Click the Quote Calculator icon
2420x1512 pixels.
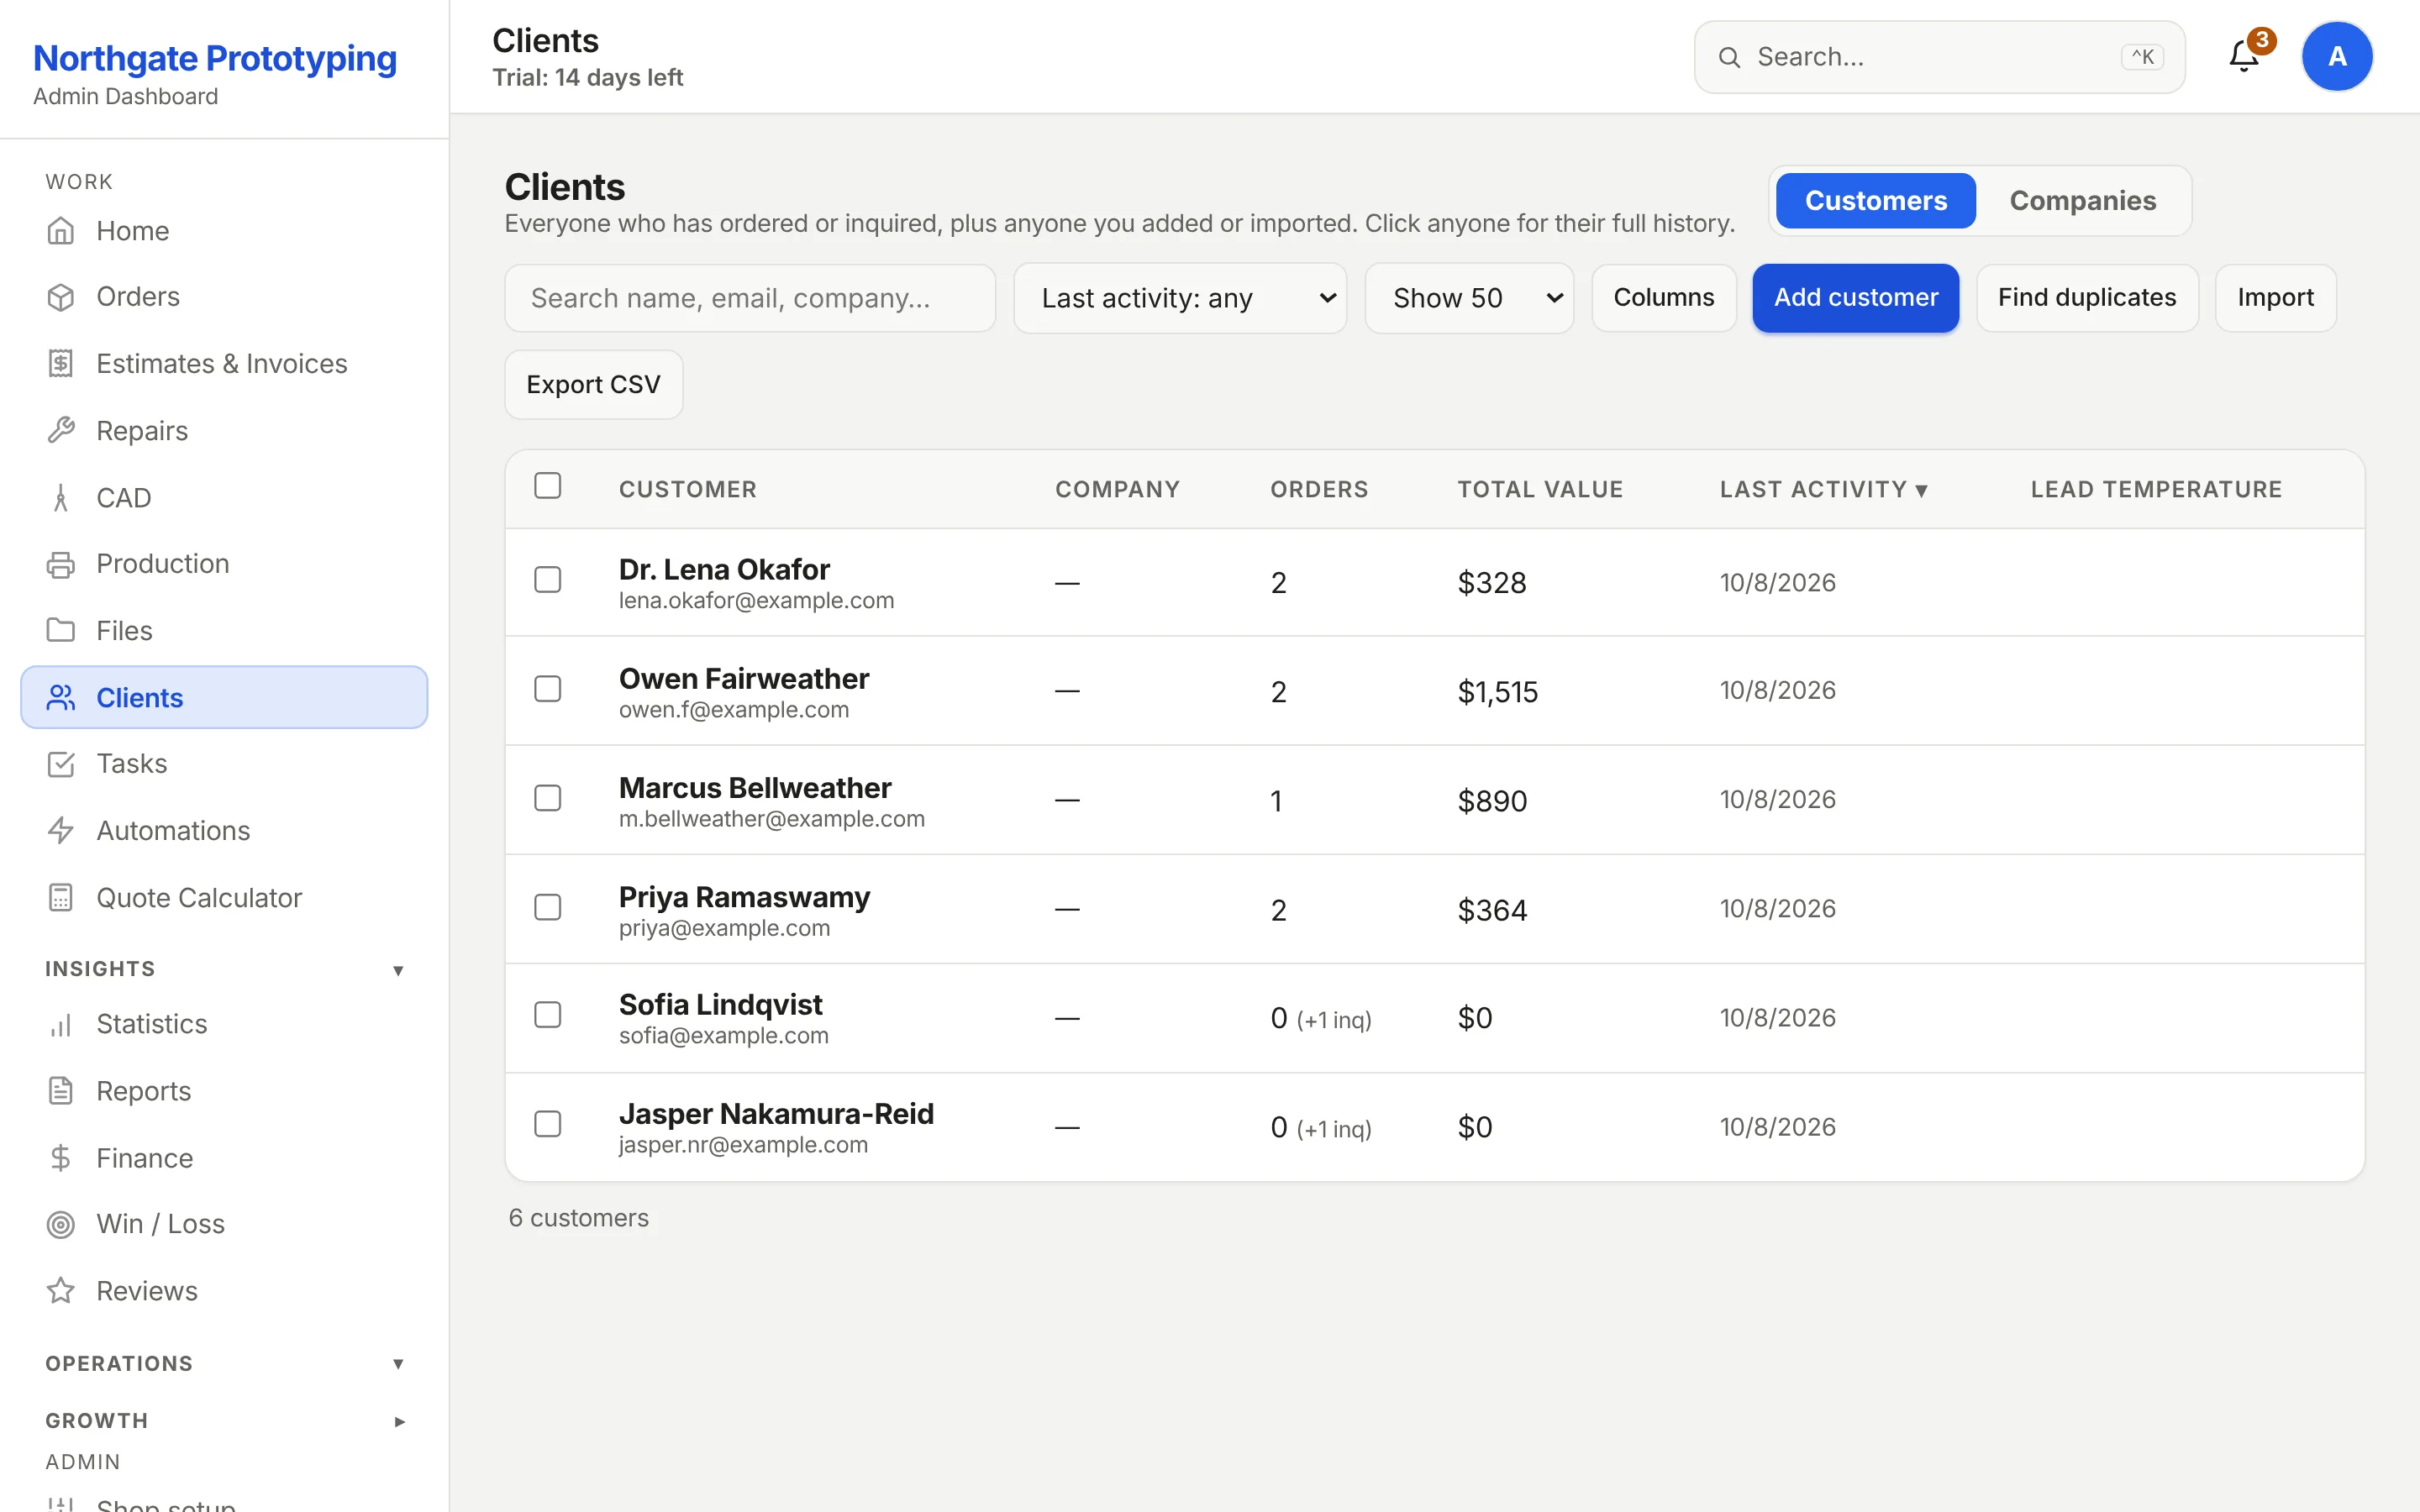[61, 898]
